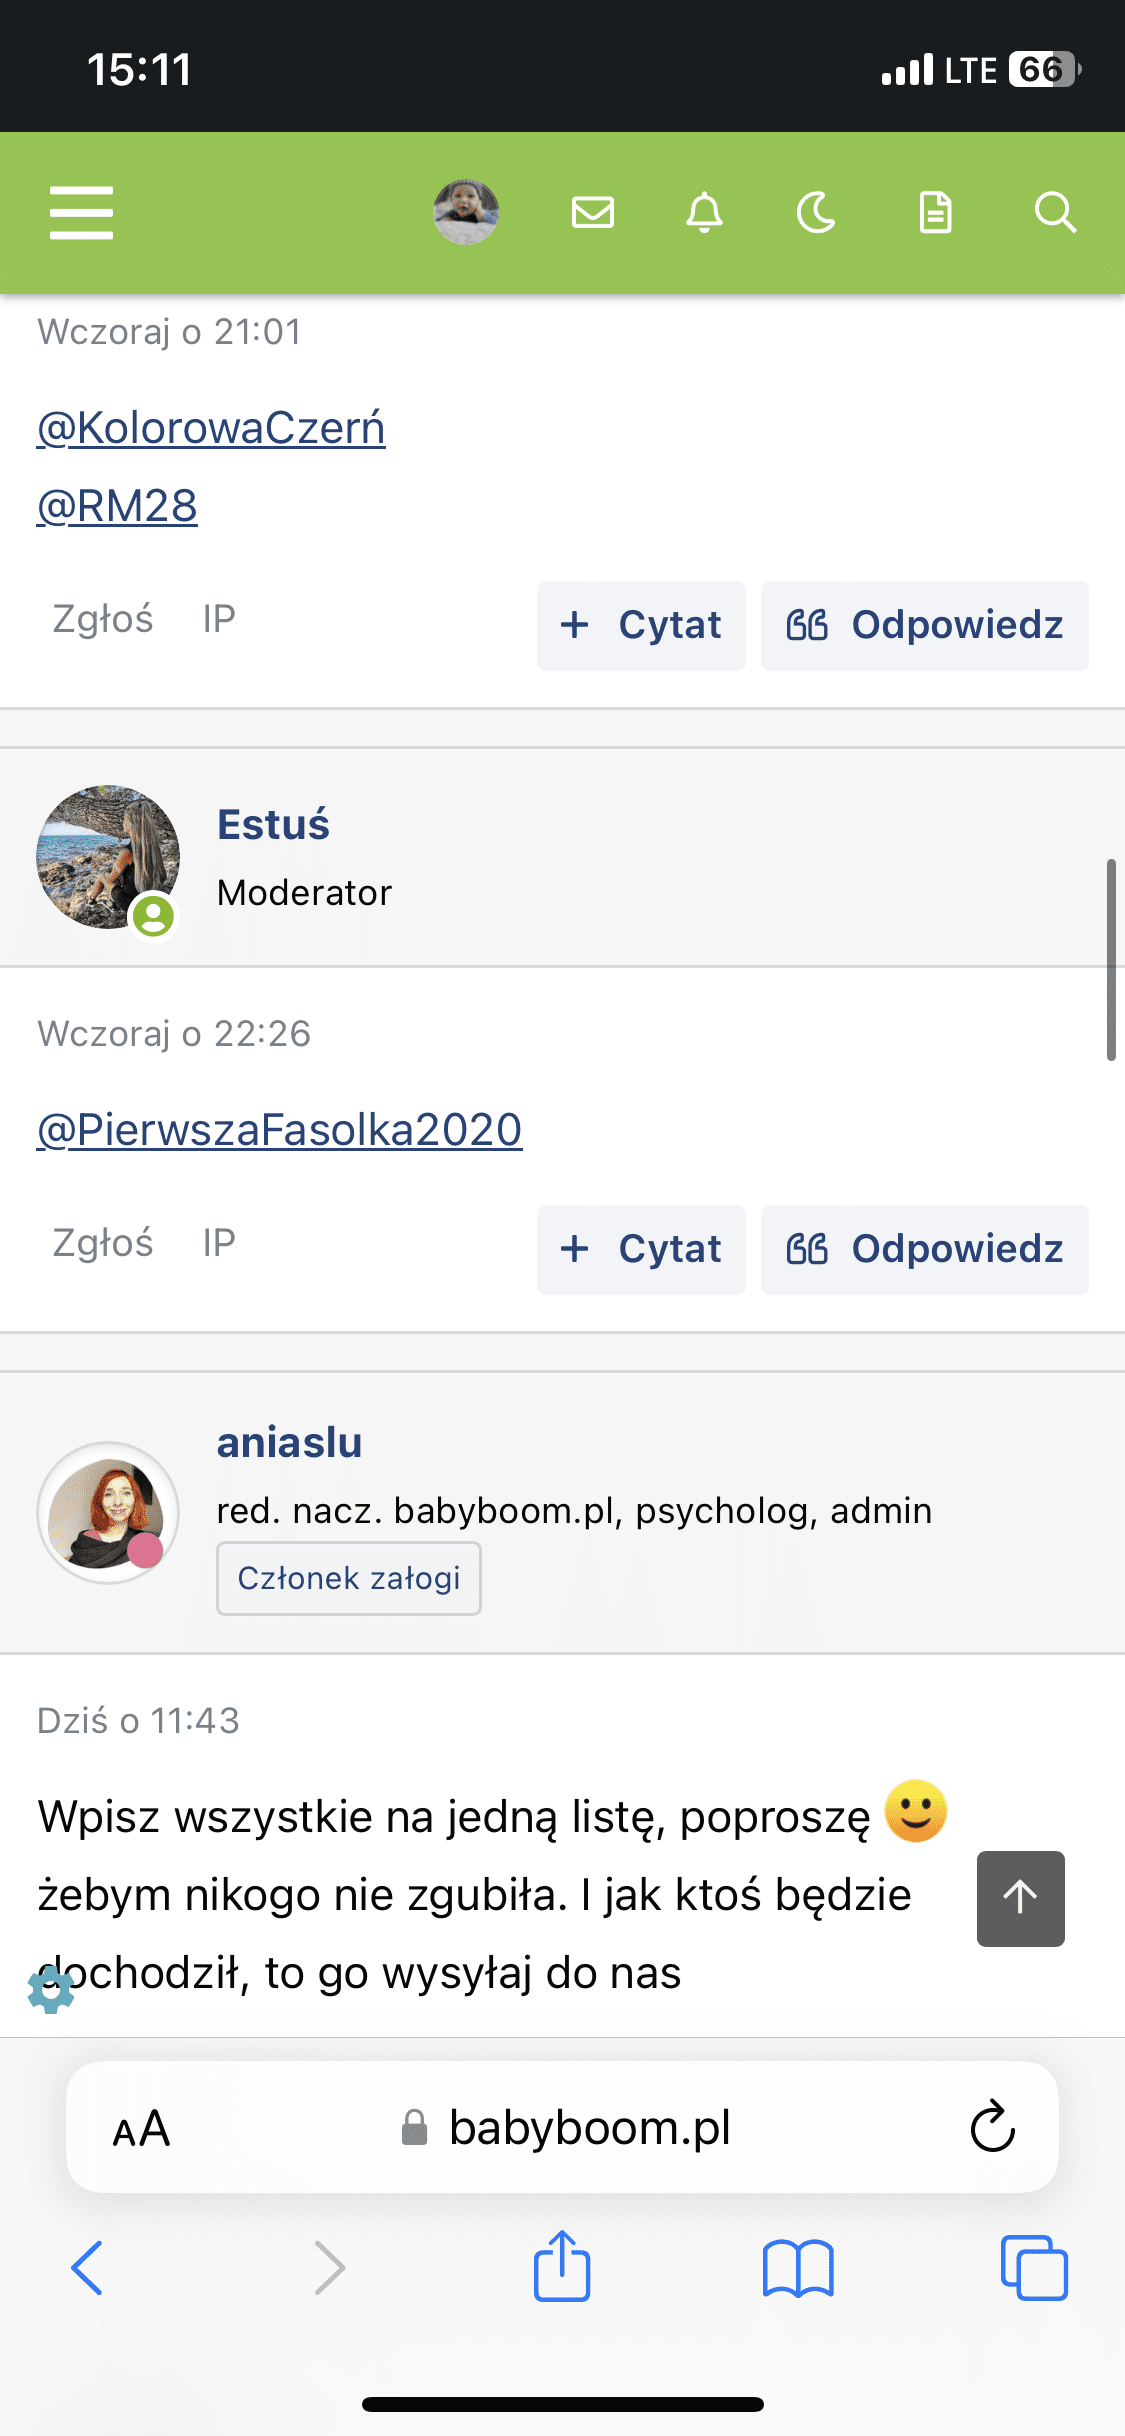Open the hamburger navigation menu
The width and height of the screenshot is (1125, 2436).
[81, 212]
